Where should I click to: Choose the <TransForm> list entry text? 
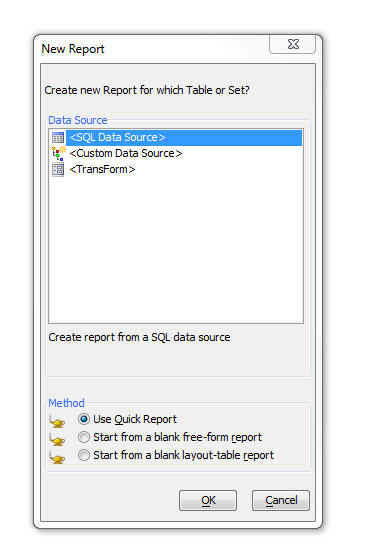102,169
